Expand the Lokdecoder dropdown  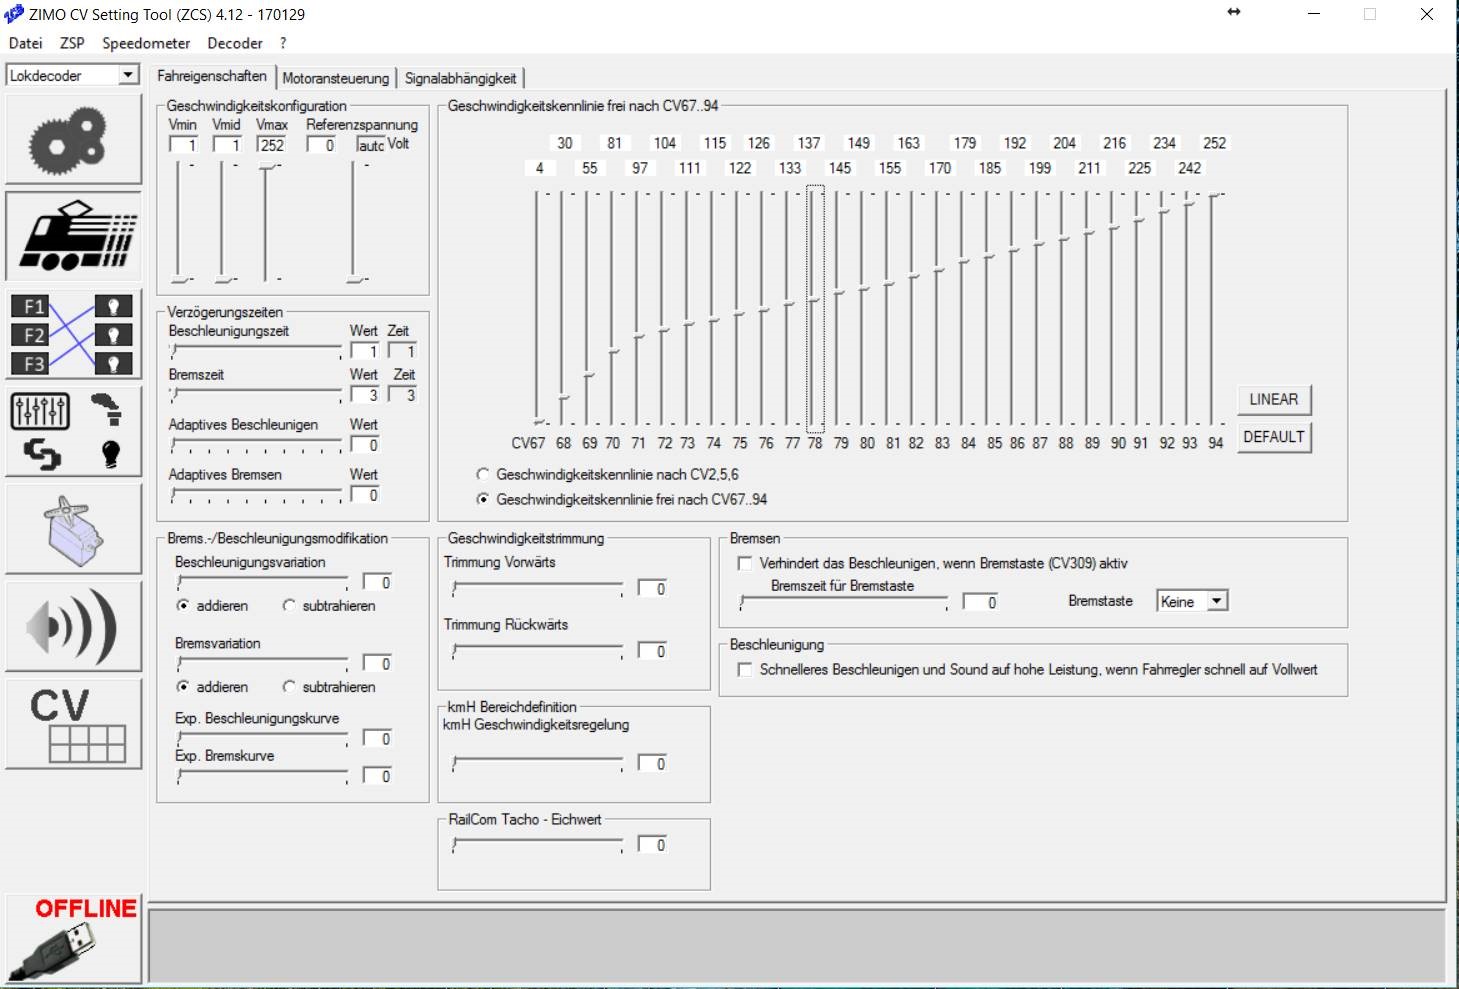coord(128,76)
